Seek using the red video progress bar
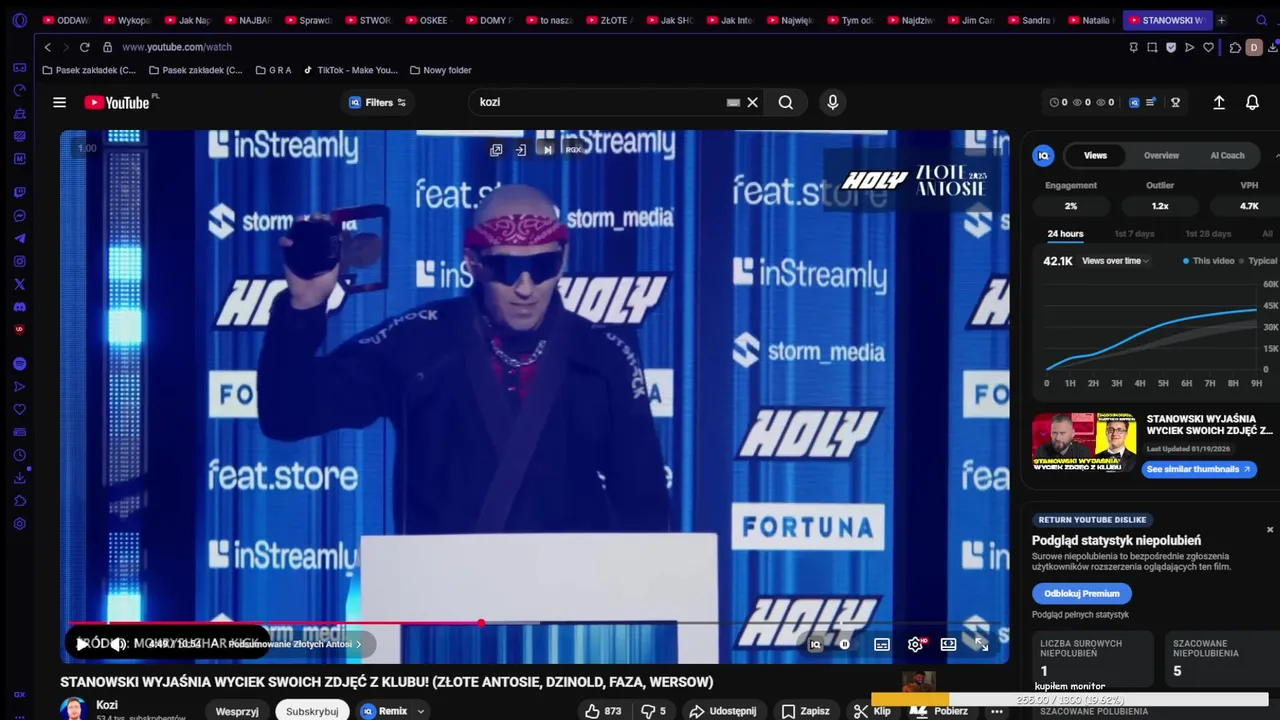This screenshot has height=720, width=1280. [535, 623]
